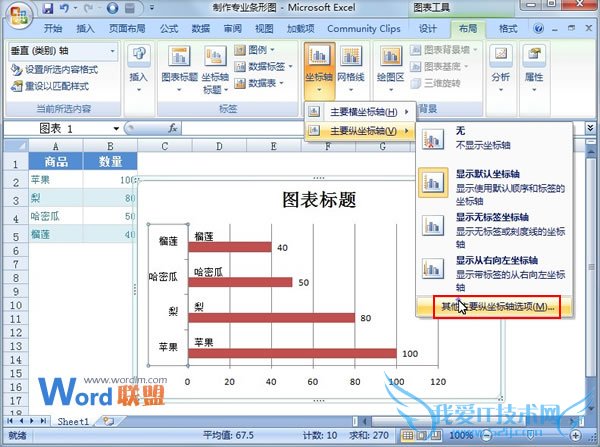Viewport: 600px width, 447px height.
Task: Click the red bar for 梨 80
Action: click(272, 317)
